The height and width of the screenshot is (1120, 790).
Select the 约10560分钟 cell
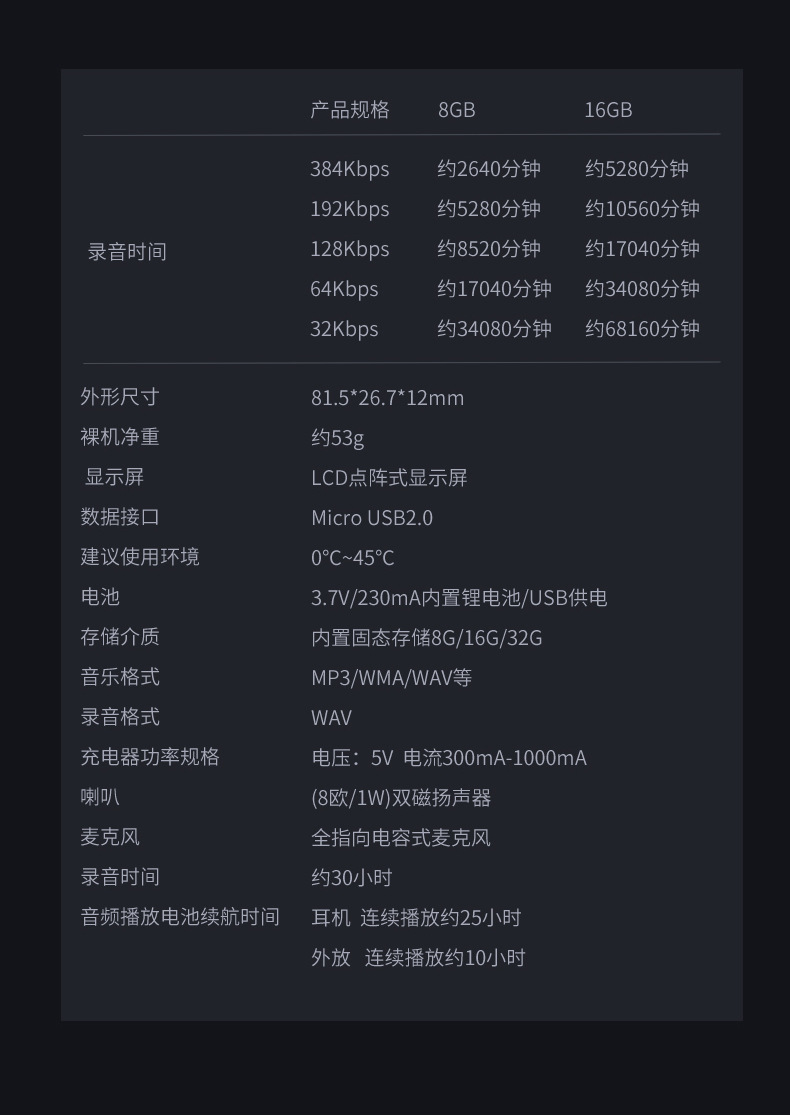coord(642,209)
